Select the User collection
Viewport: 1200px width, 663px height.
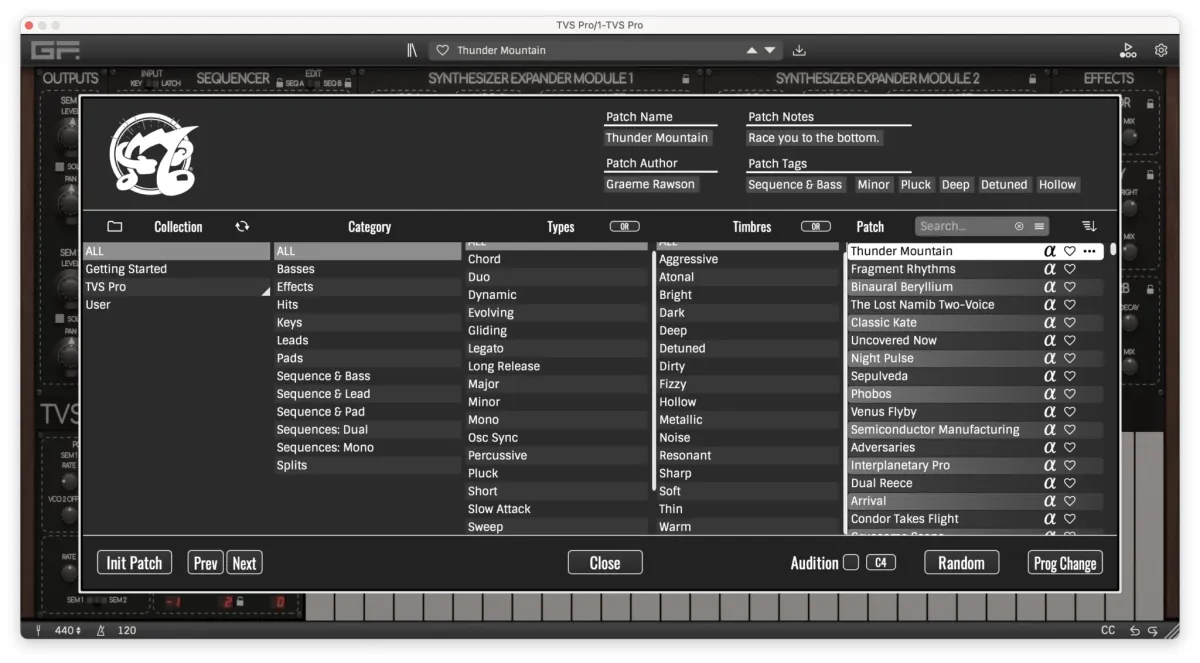[177, 305]
